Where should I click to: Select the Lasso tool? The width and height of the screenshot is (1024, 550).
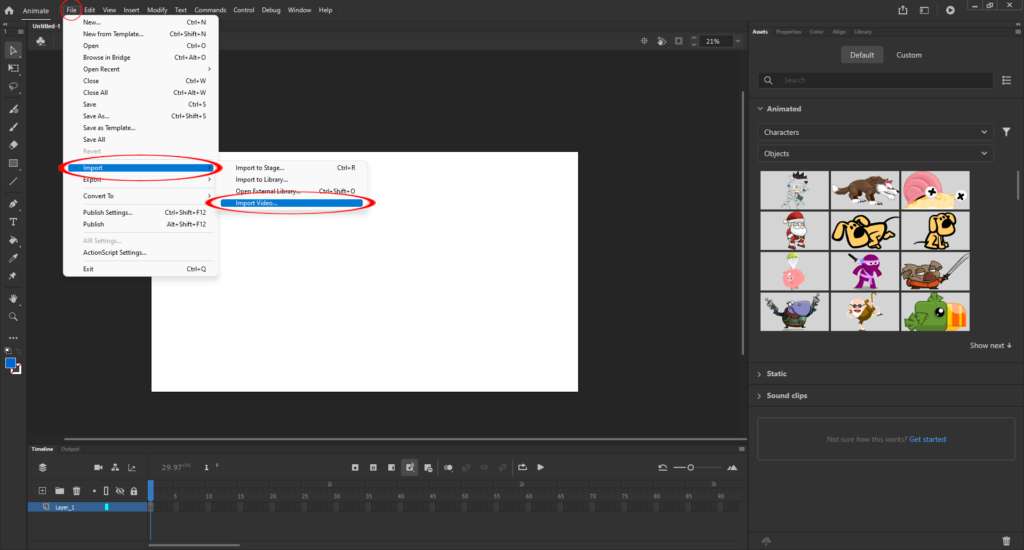13,86
